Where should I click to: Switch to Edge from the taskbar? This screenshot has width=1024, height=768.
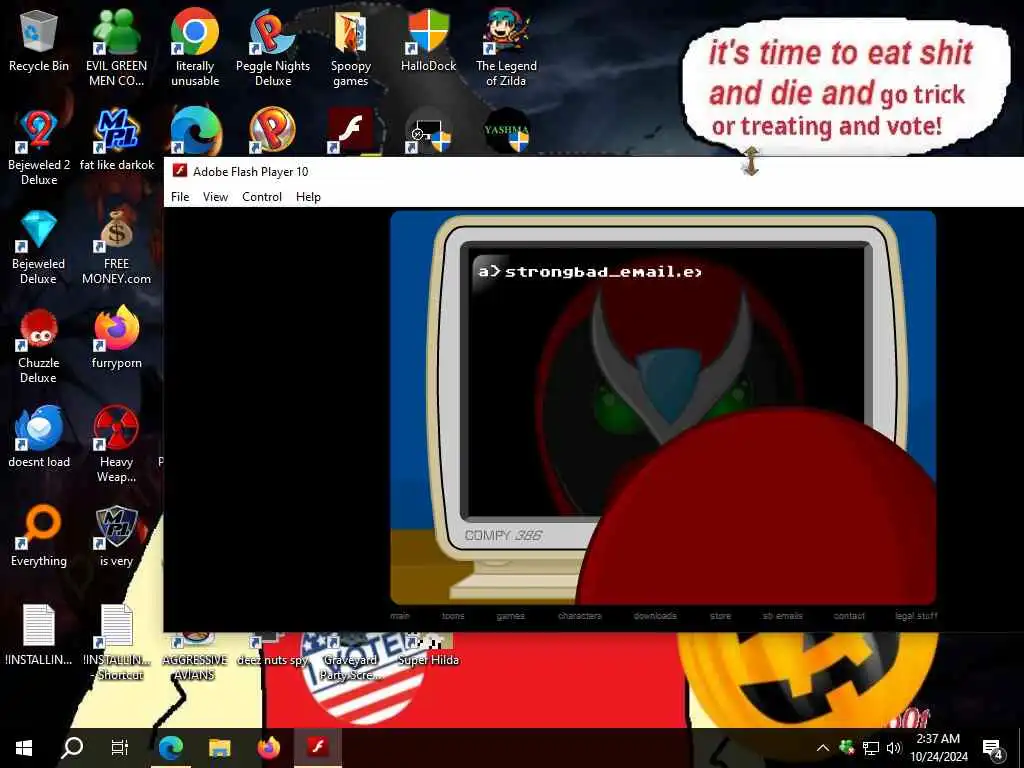click(171, 748)
